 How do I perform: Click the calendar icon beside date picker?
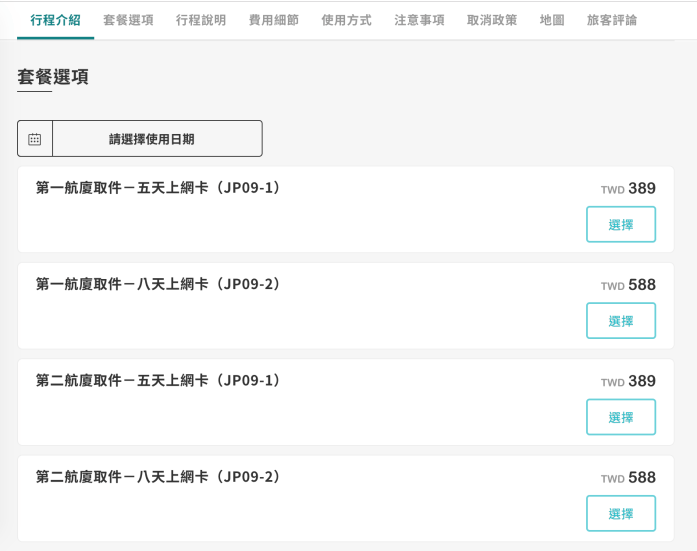35,139
